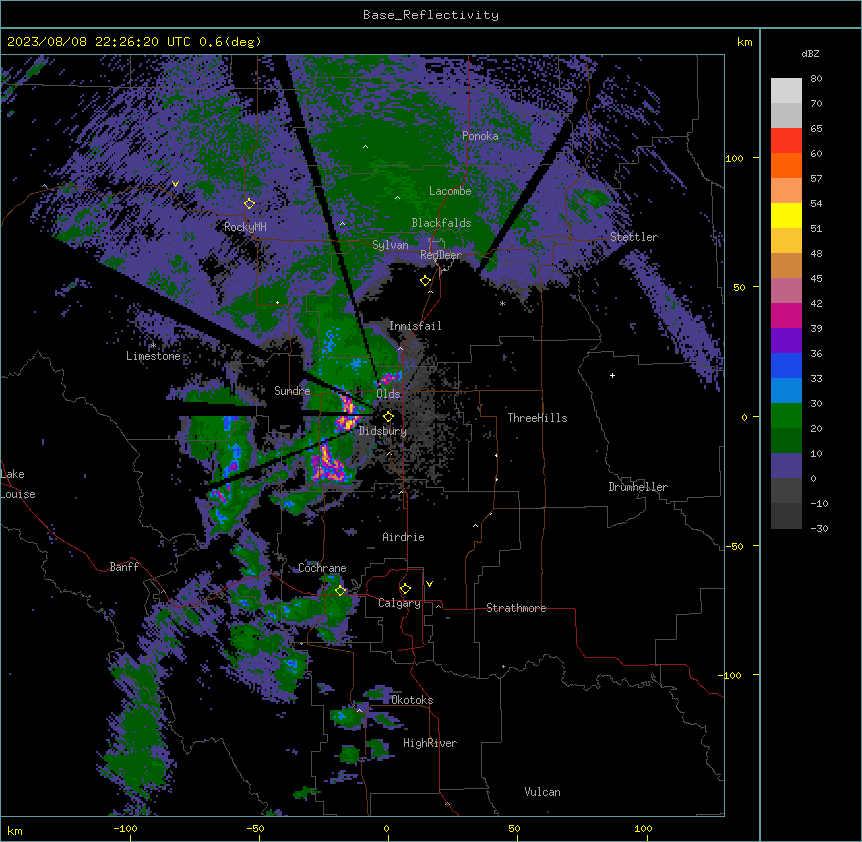Click the km label at top right
Viewport: 862px width, 842px height.
[x=744, y=42]
